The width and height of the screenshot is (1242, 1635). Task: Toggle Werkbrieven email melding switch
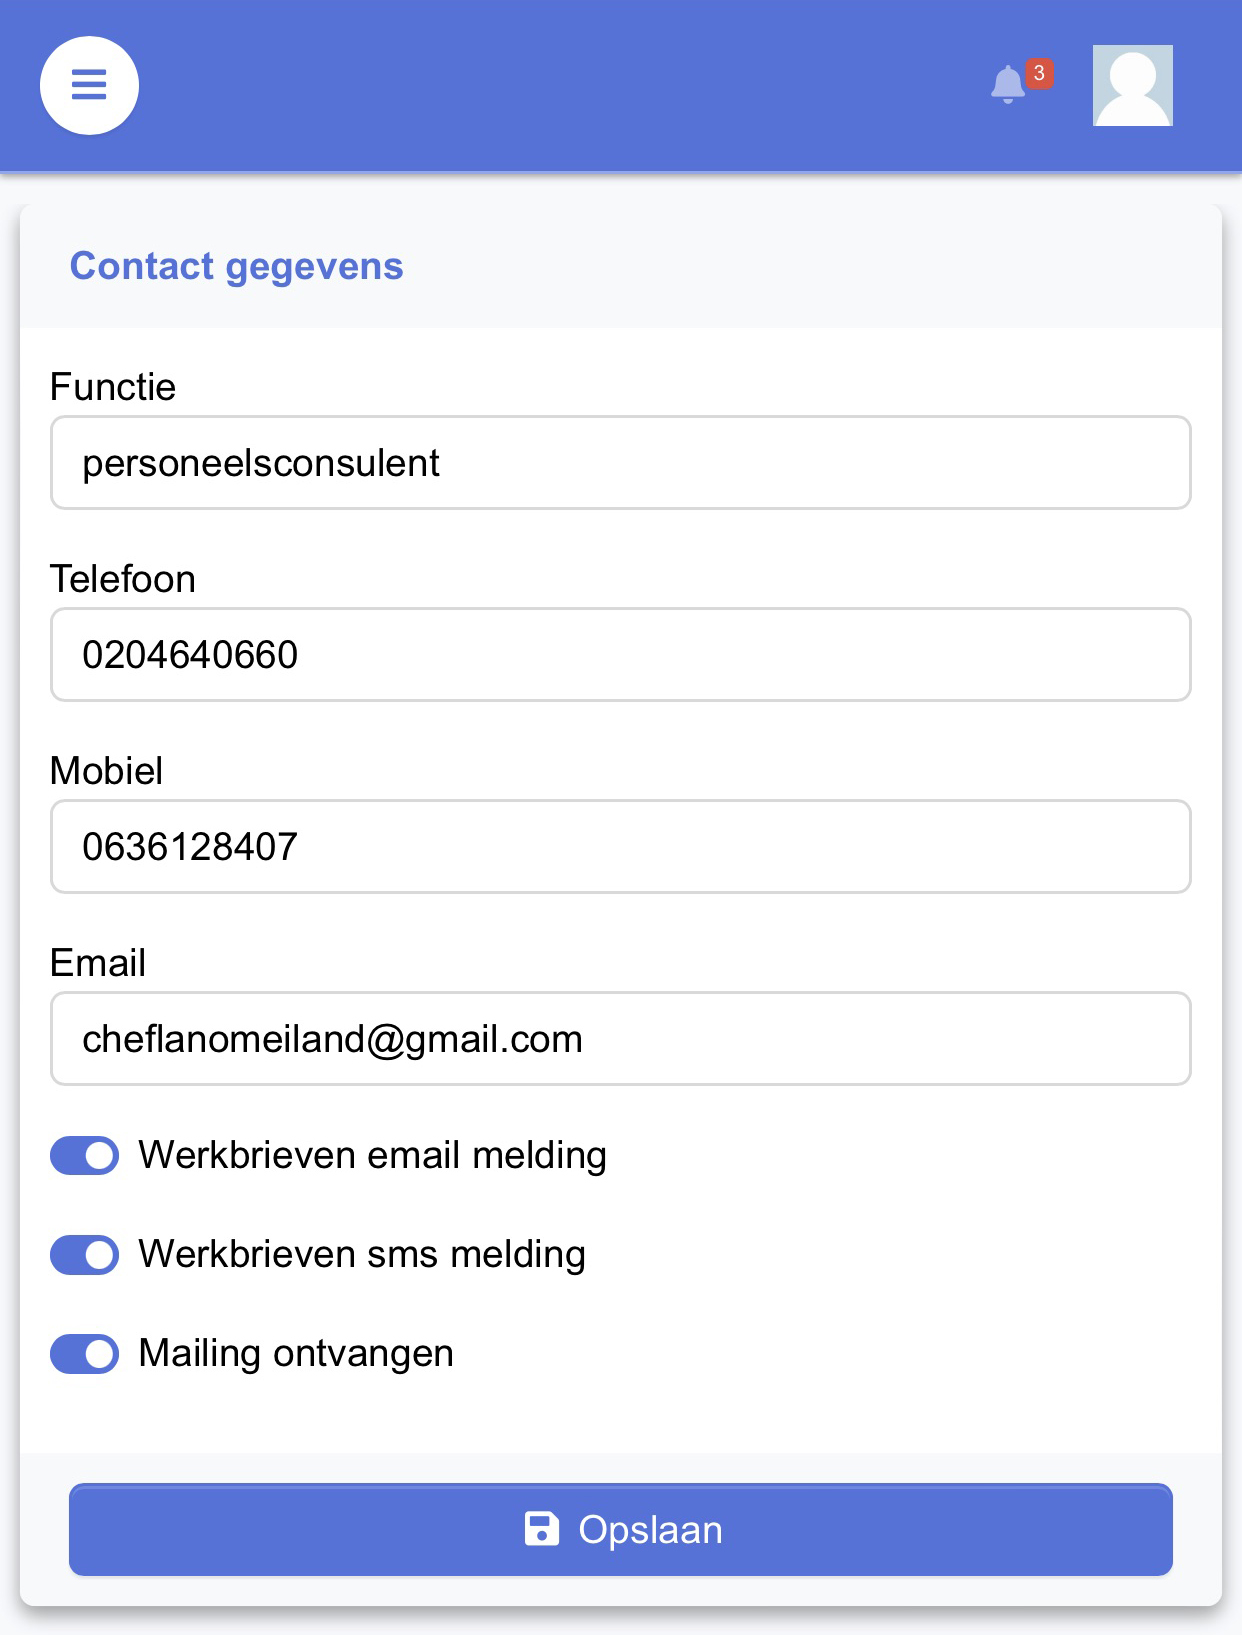click(85, 1155)
